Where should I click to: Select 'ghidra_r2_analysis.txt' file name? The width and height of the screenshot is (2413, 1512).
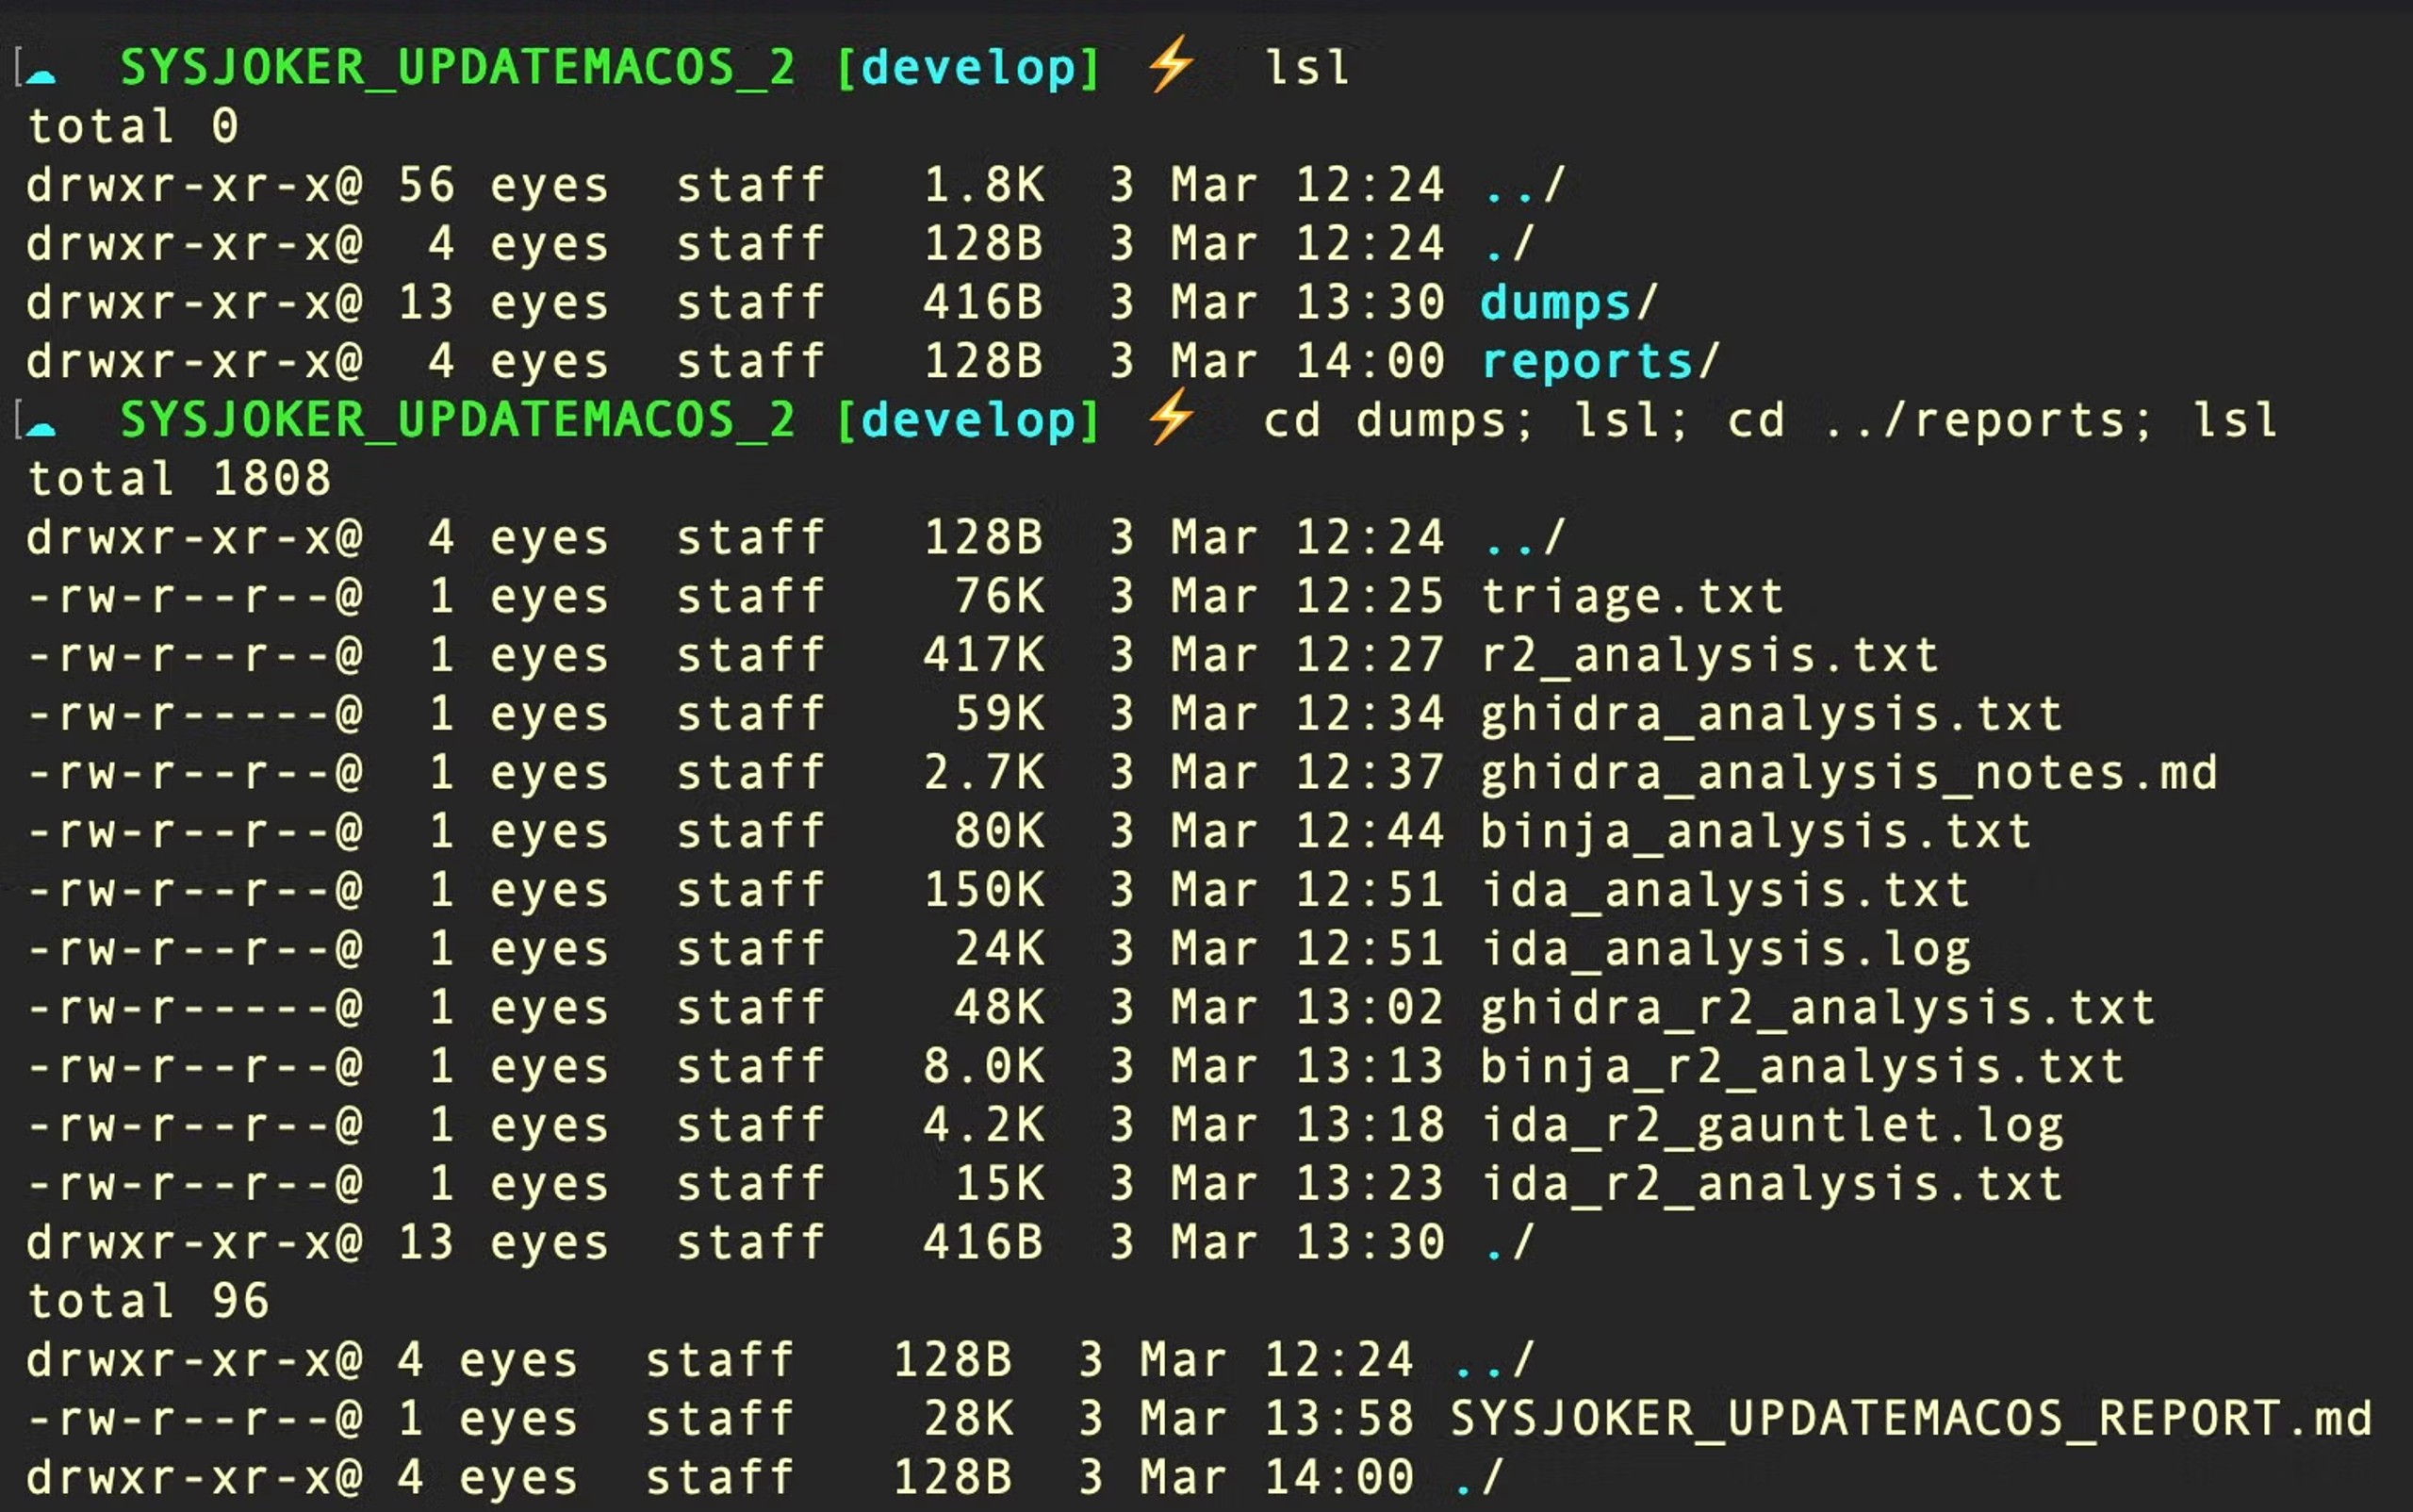[1817, 1008]
